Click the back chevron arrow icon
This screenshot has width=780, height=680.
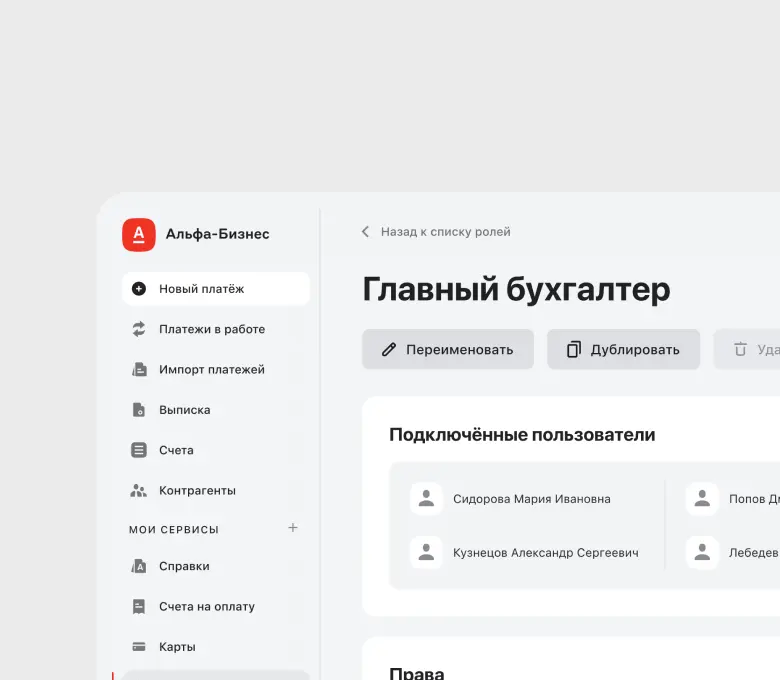366,231
